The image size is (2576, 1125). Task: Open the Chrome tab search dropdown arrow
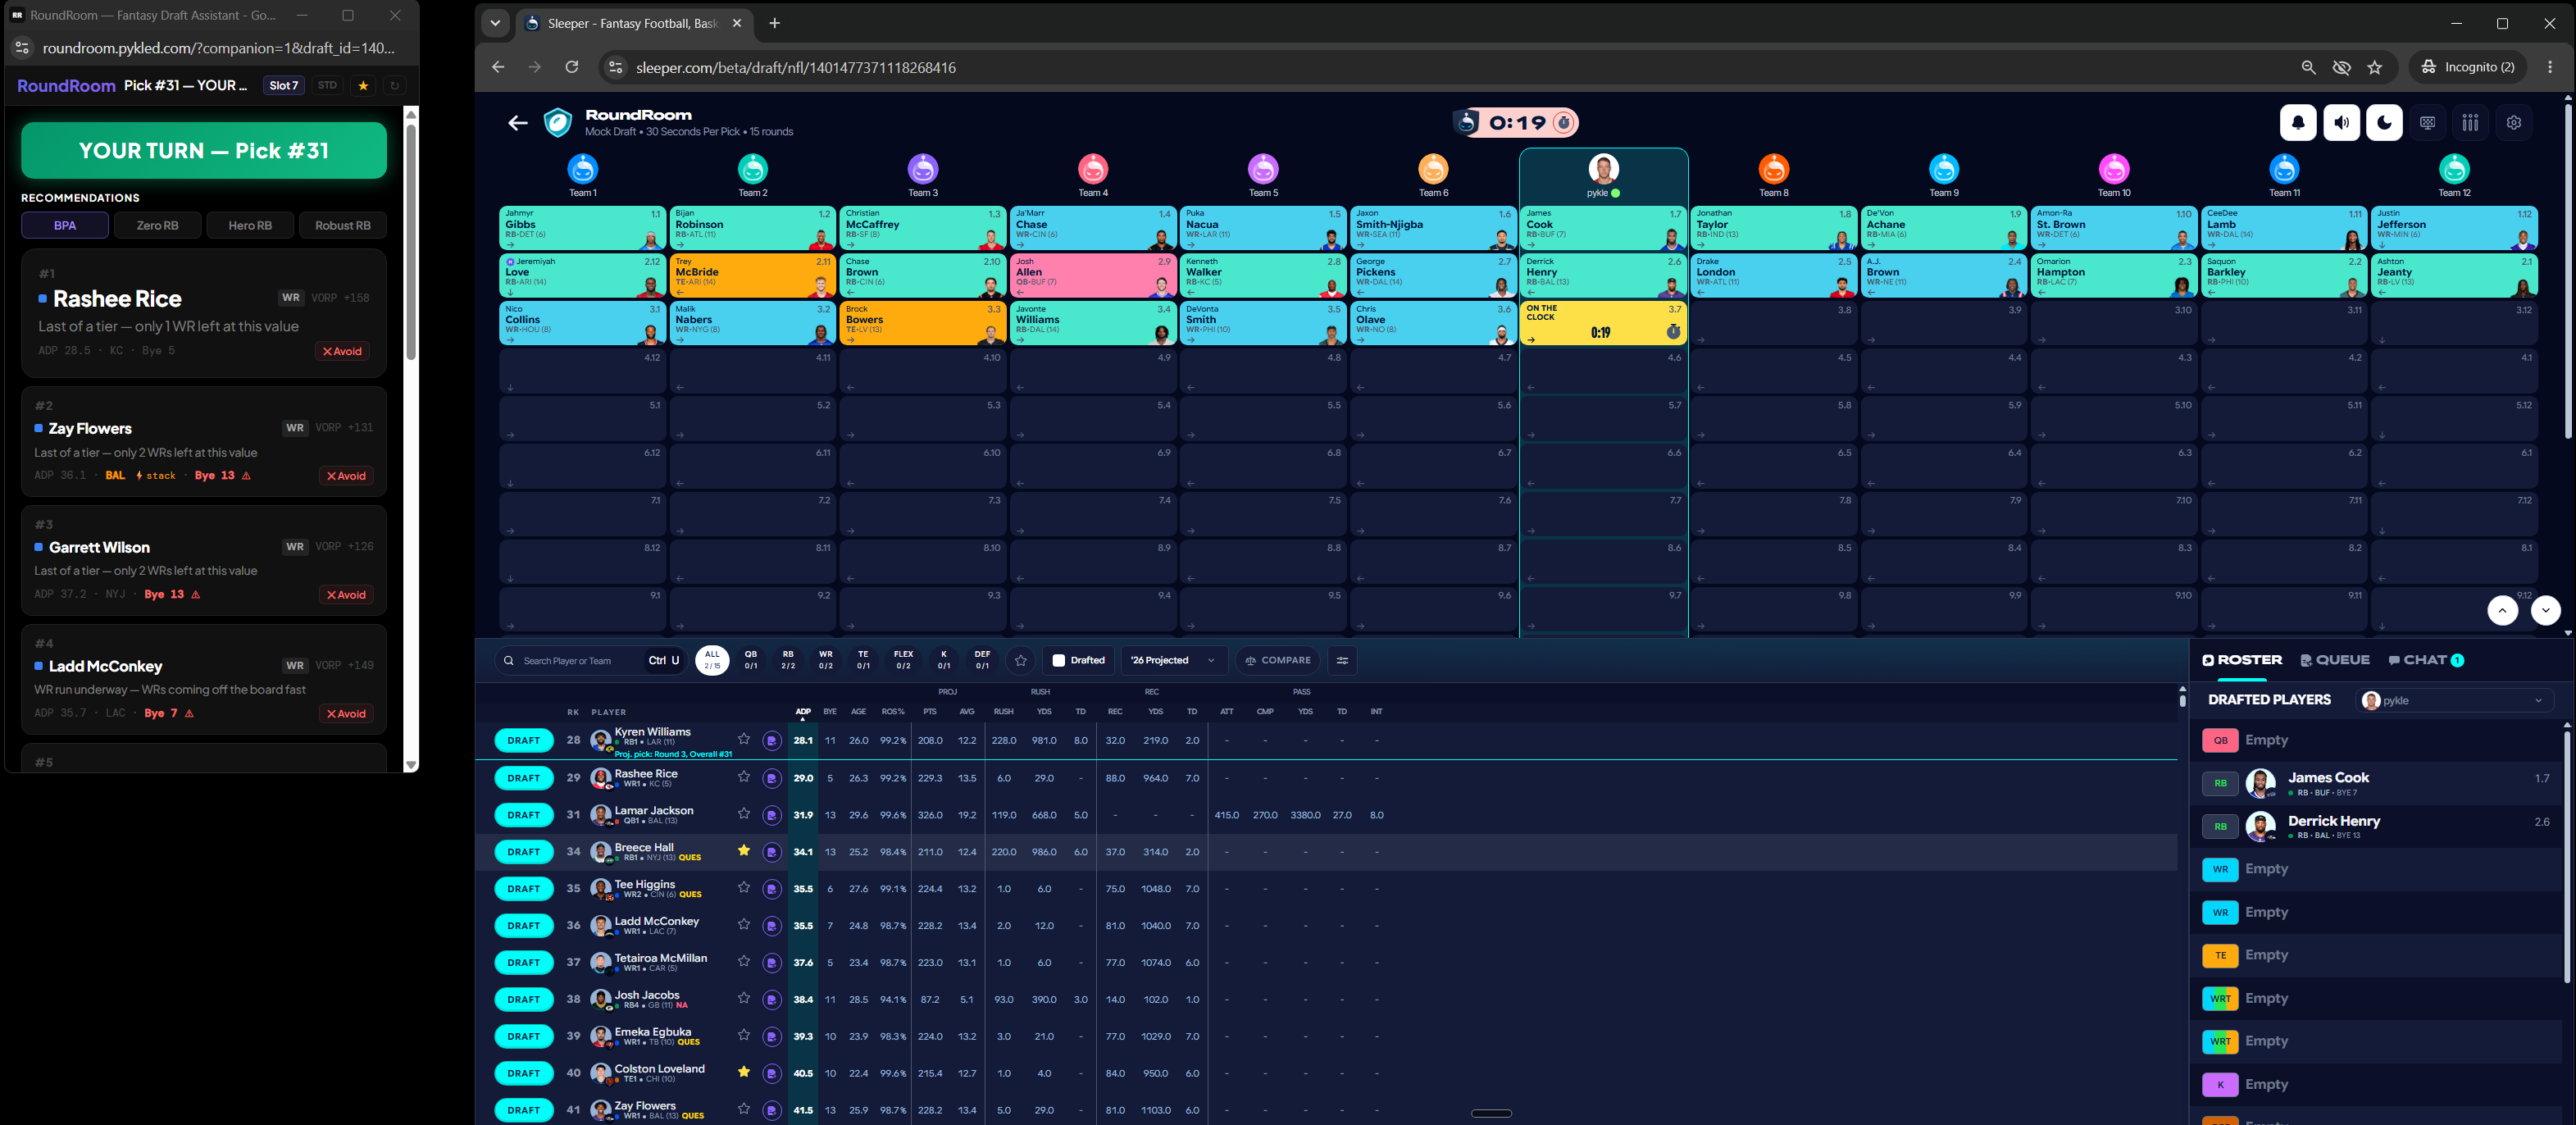[x=495, y=23]
